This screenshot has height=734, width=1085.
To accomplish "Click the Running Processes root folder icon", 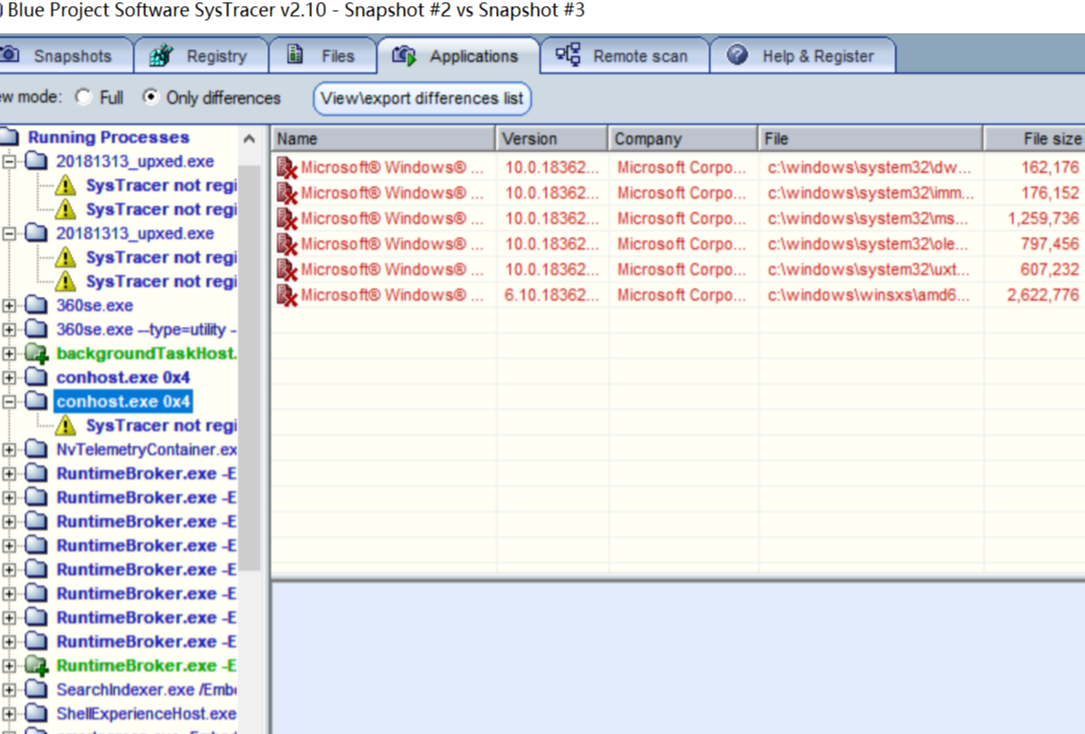I will point(9,136).
